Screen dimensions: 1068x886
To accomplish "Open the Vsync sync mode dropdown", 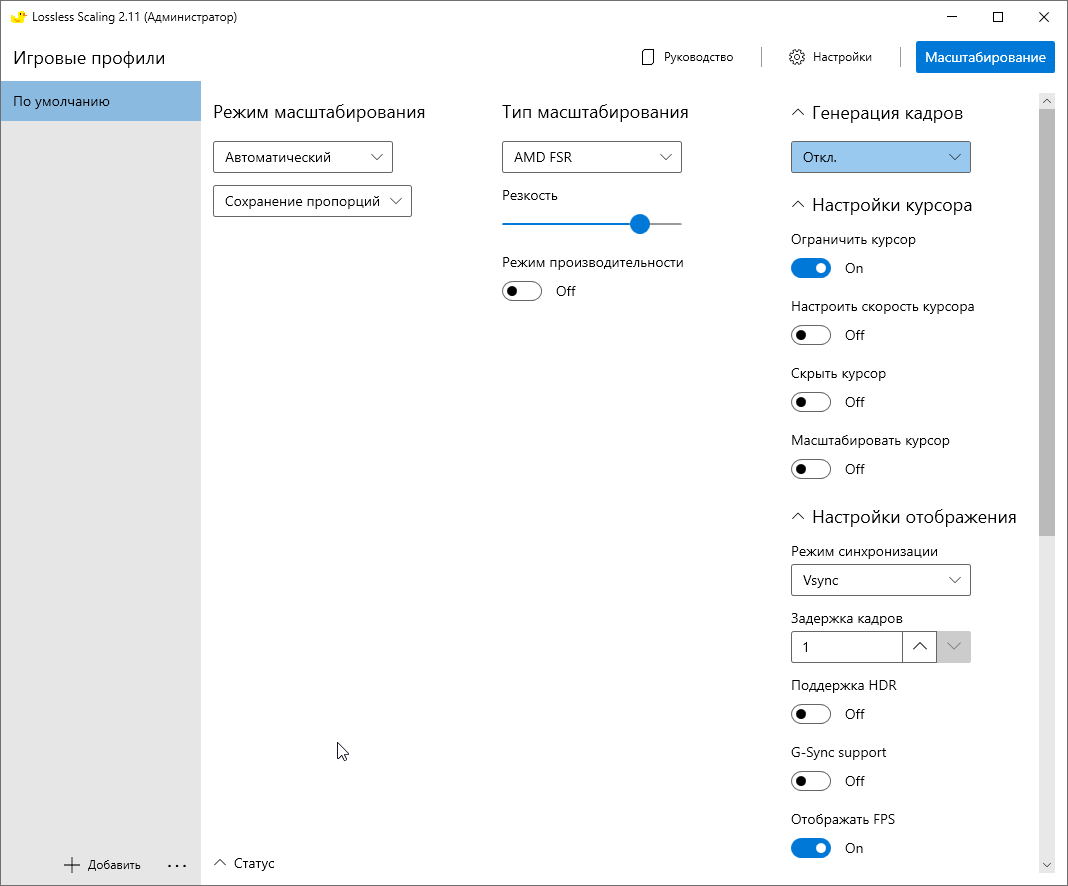I will 880,580.
